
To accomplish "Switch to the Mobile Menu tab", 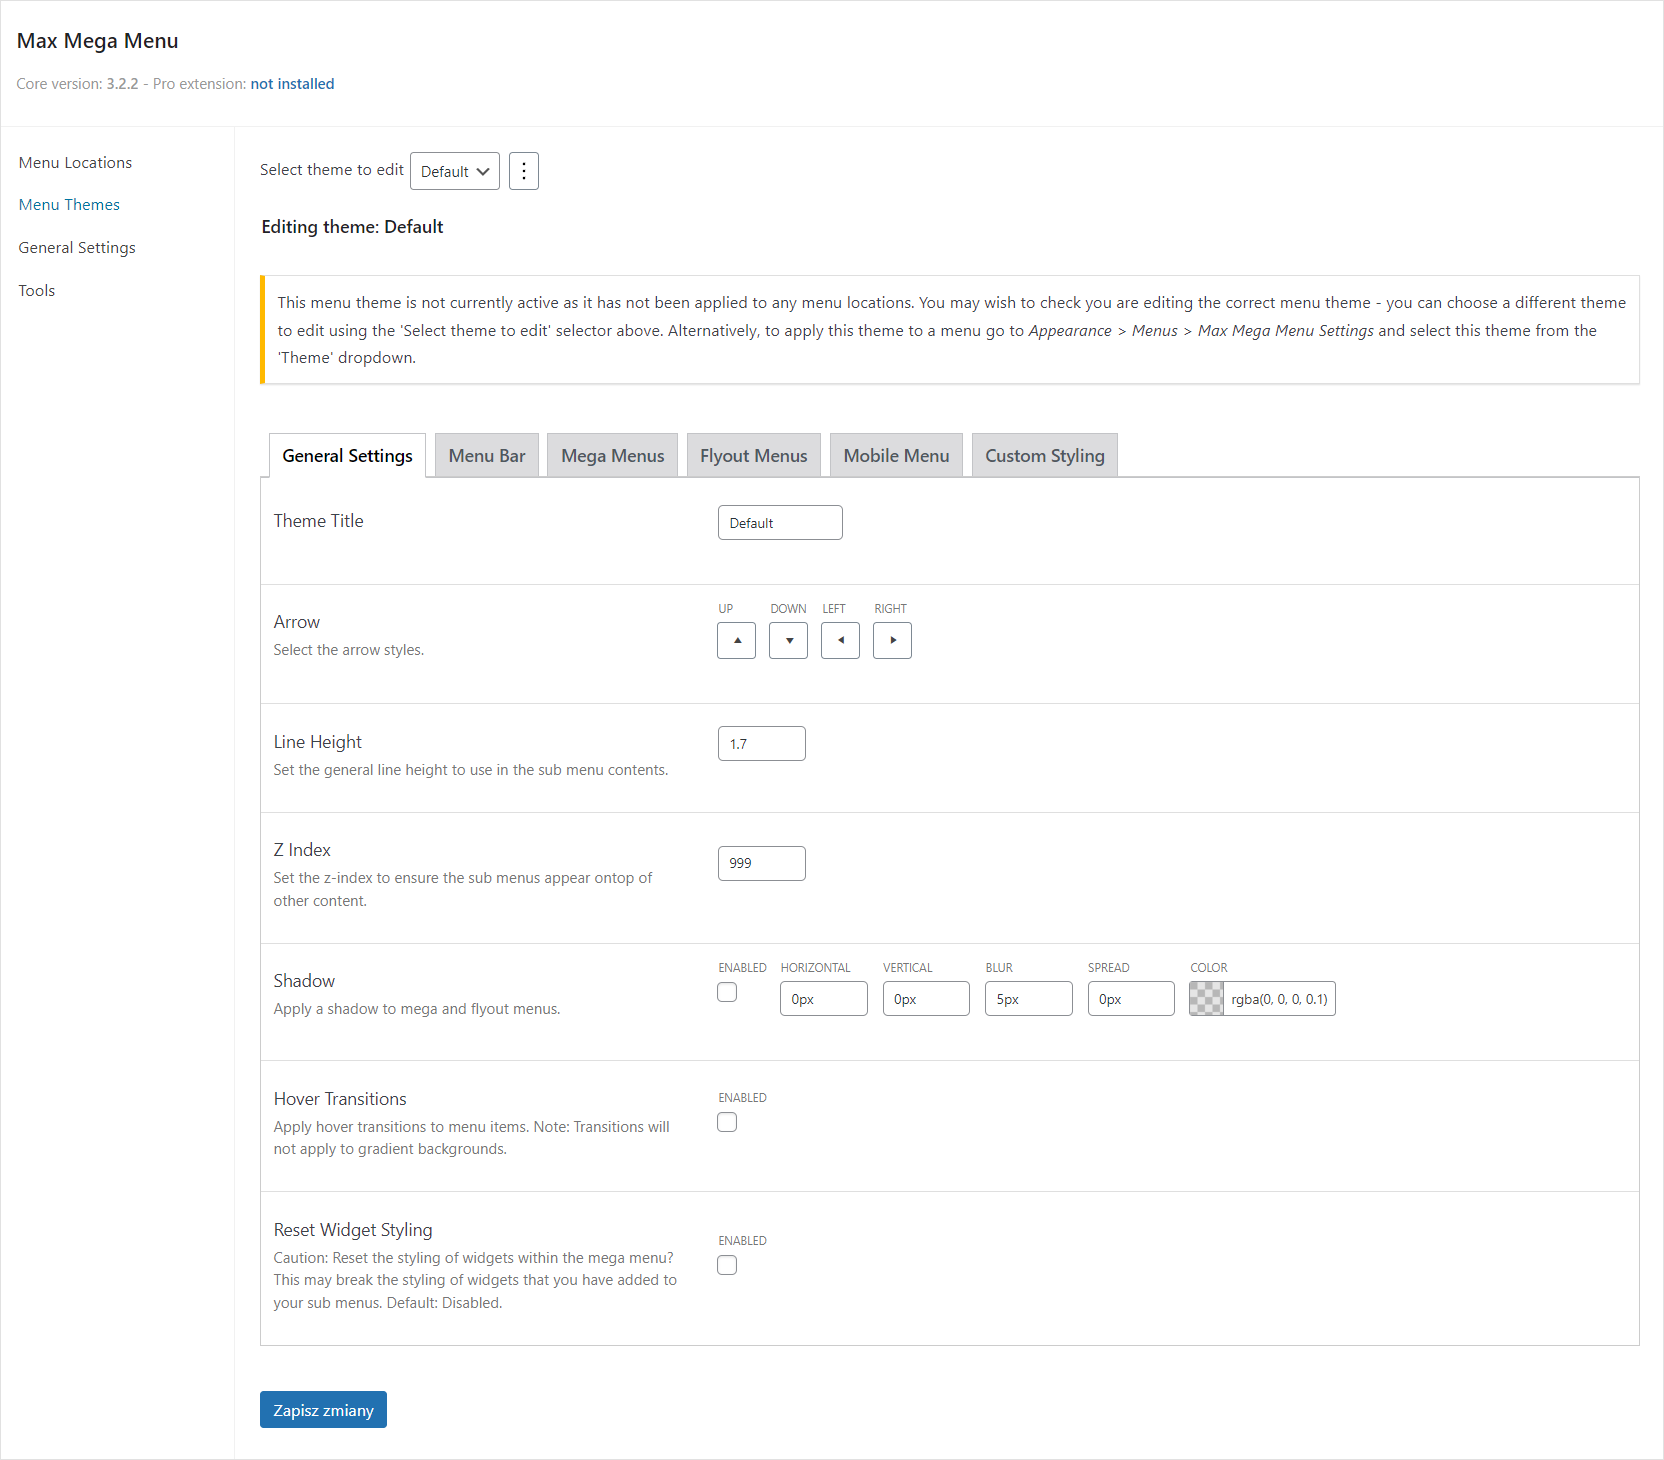I will coord(897,456).
